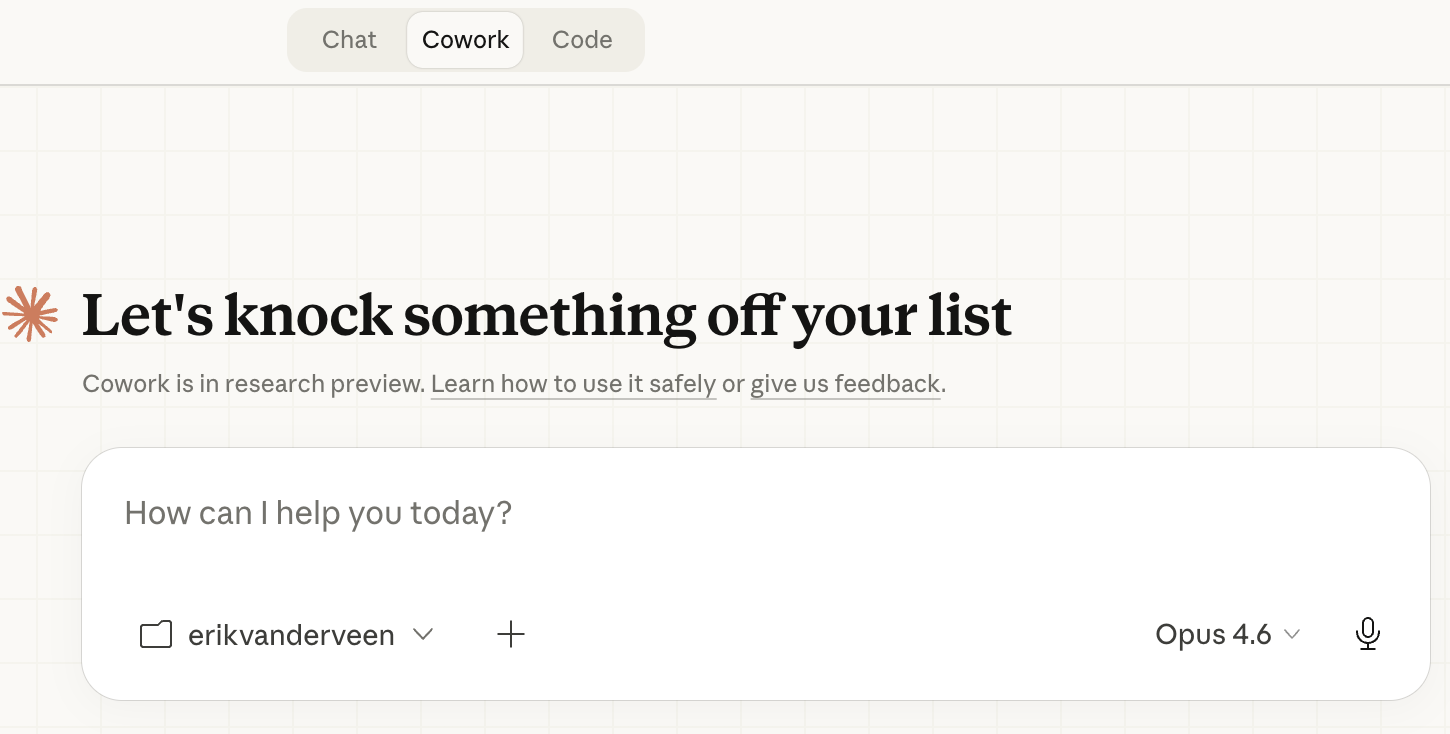Viewport: 1450px width, 734px height.
Task: Expand the chevron beside erikvanderveen
Action: (423, 634)
